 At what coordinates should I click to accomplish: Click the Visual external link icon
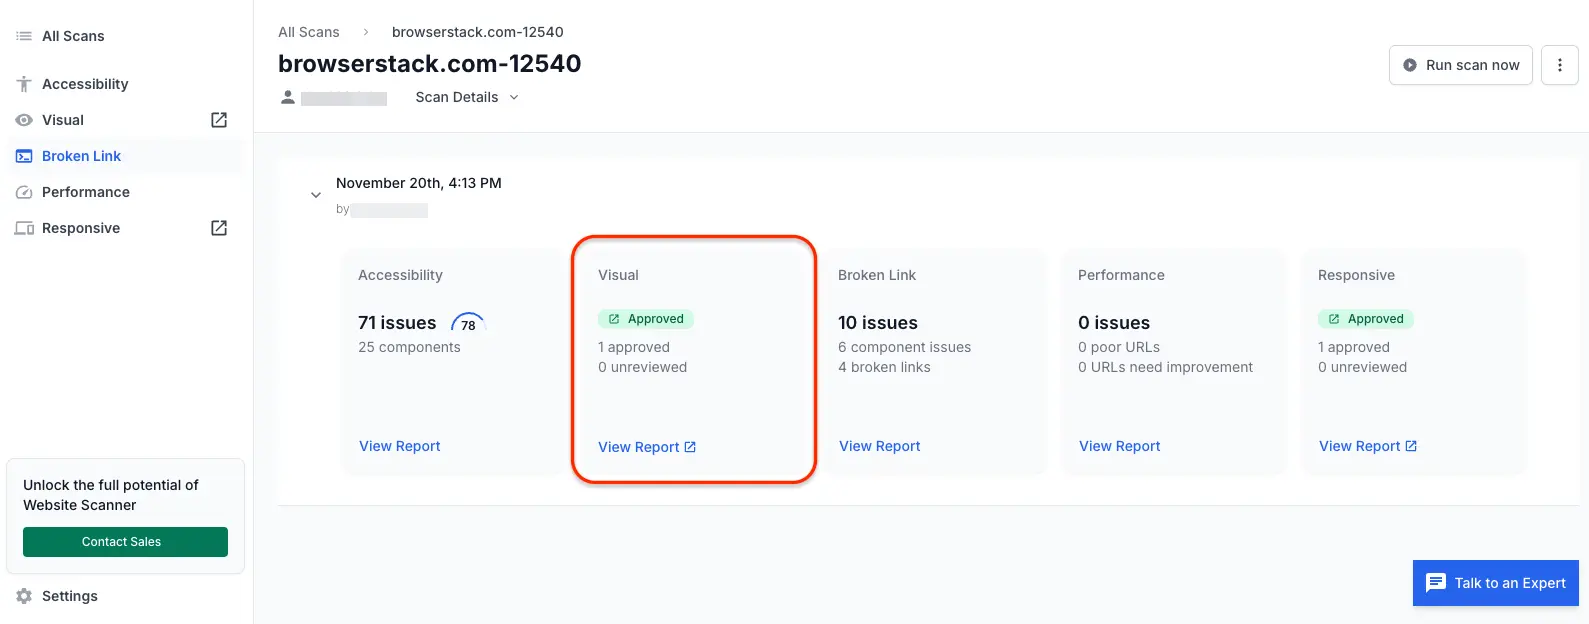point(218,119)
